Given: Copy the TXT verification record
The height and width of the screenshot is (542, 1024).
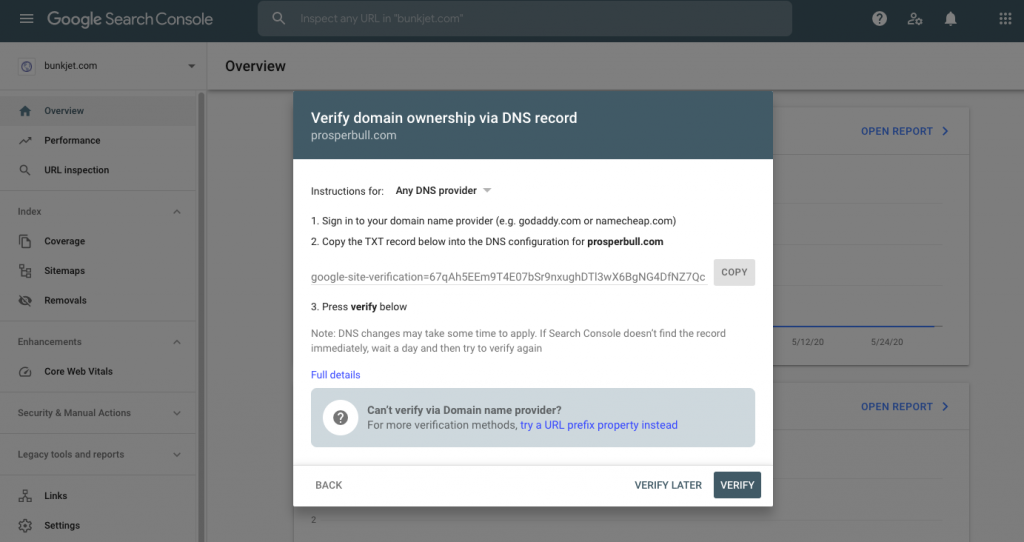Looking at the screenshot, I should point(734,272).
